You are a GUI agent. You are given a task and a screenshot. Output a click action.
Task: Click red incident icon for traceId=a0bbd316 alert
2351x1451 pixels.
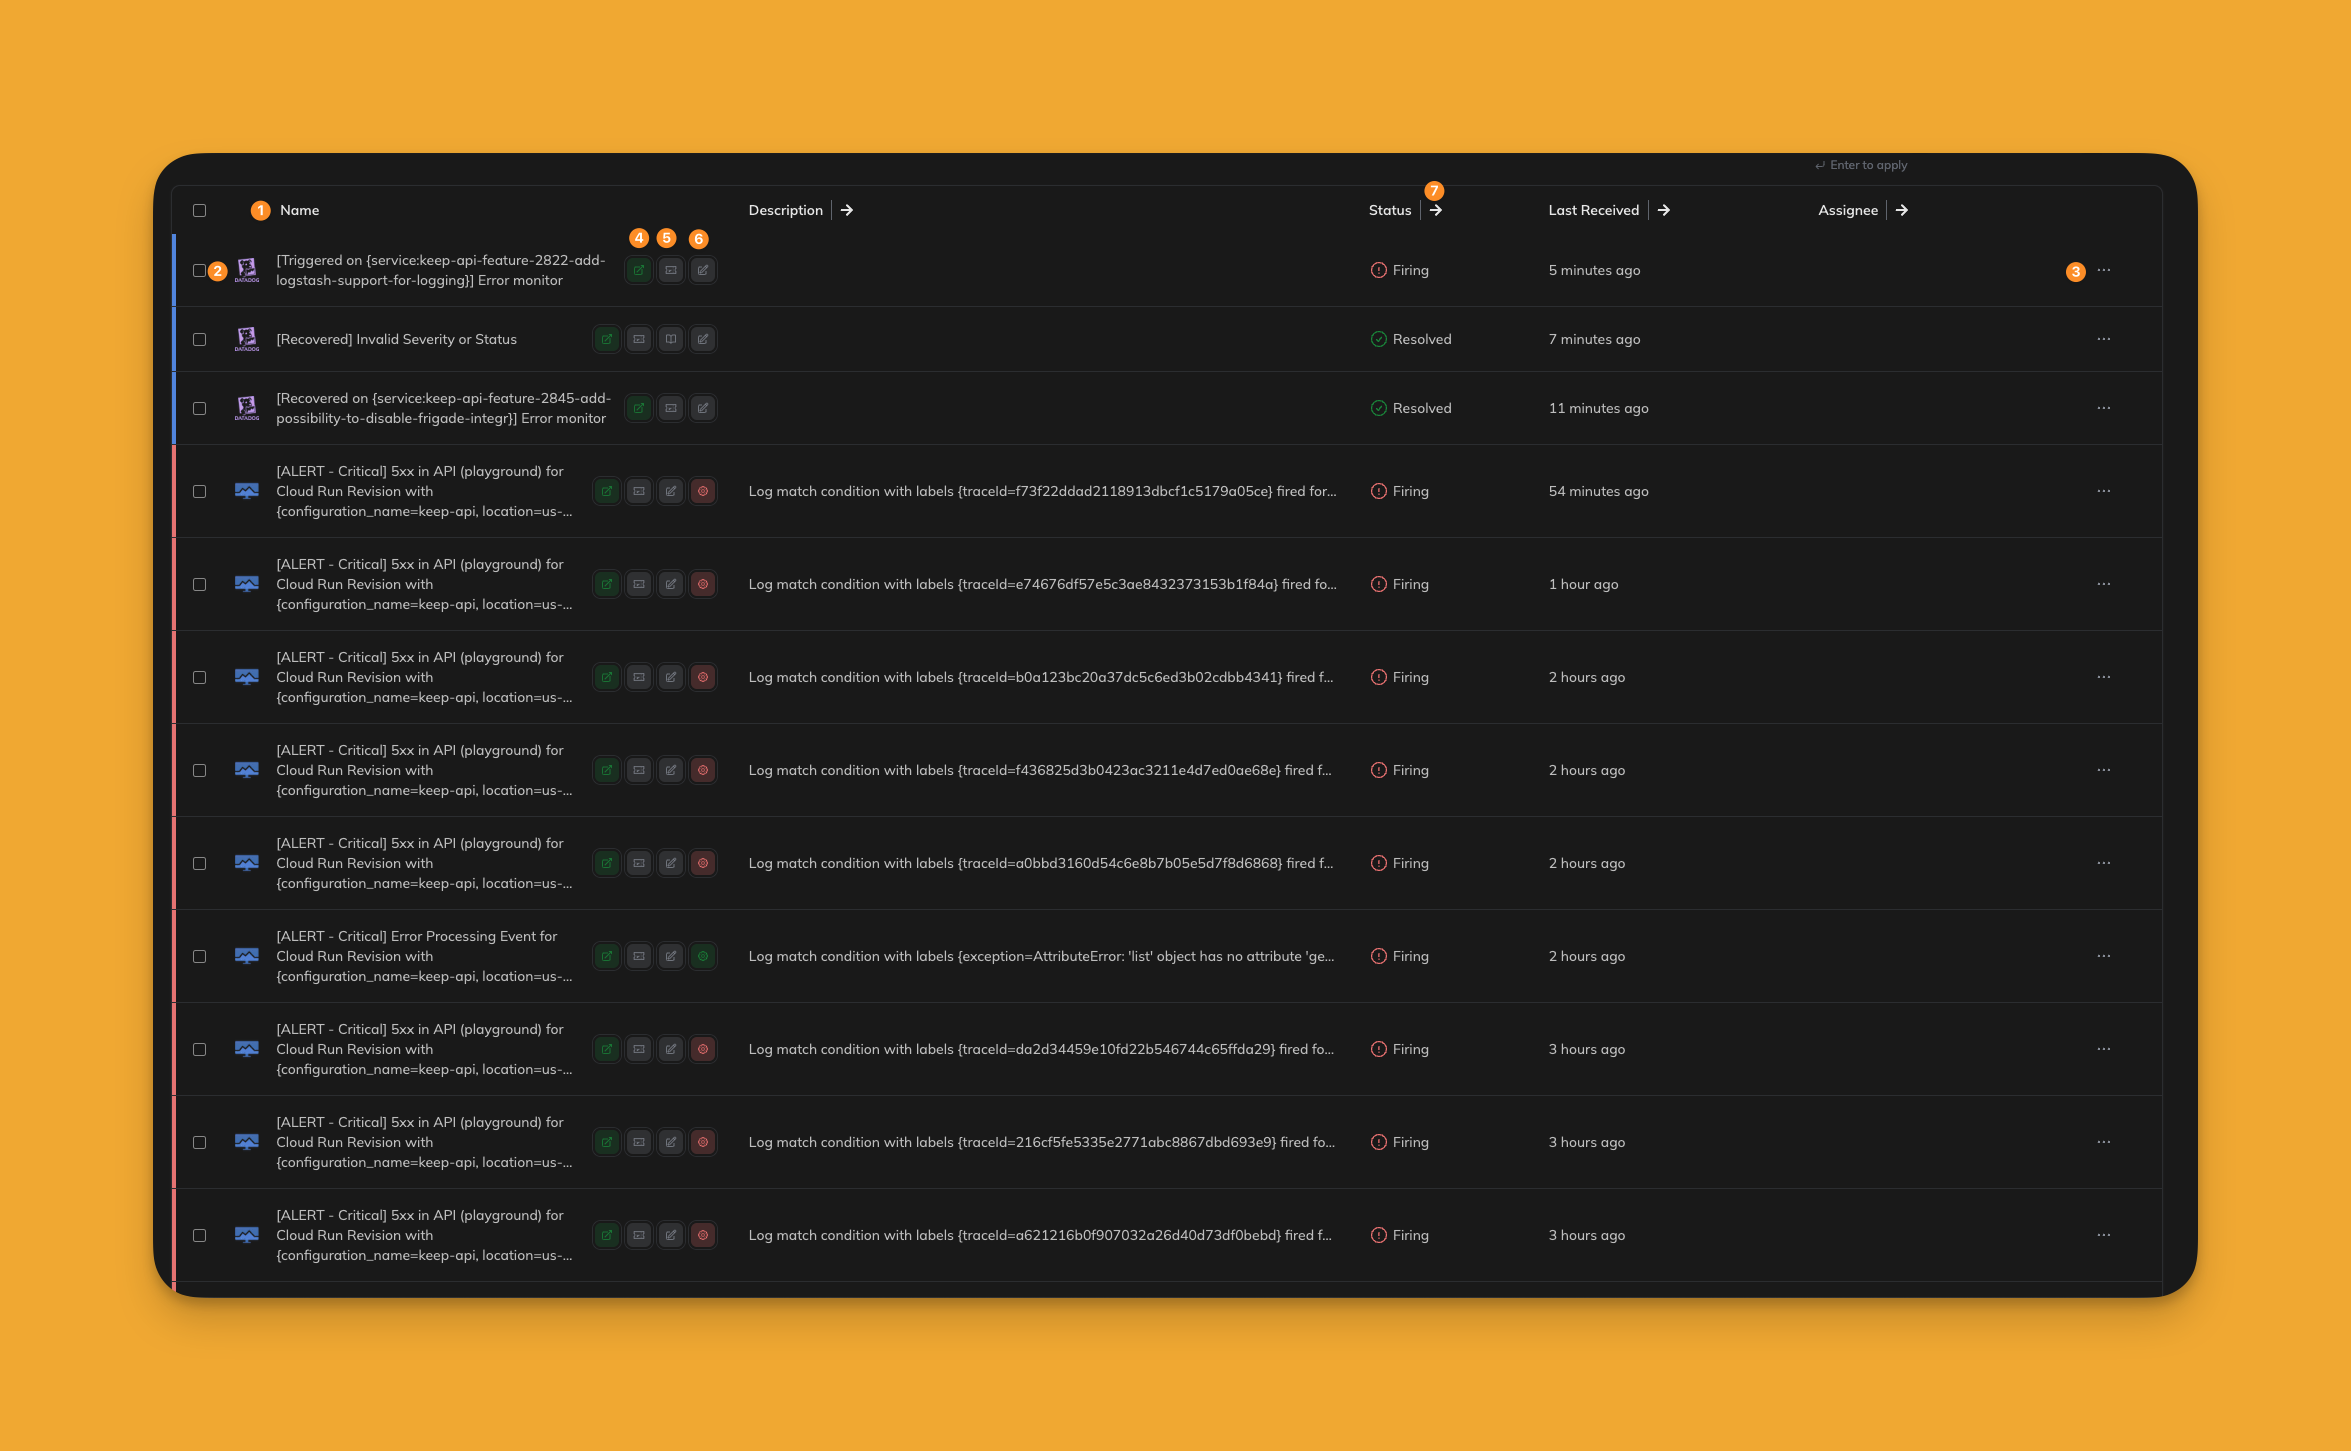pyautogui.click(x=702, y=863)
